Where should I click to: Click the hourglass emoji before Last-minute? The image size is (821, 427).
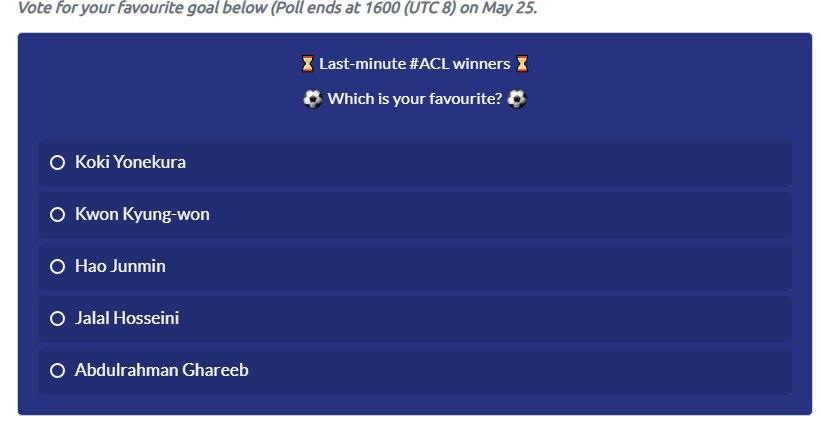point(307,64)
